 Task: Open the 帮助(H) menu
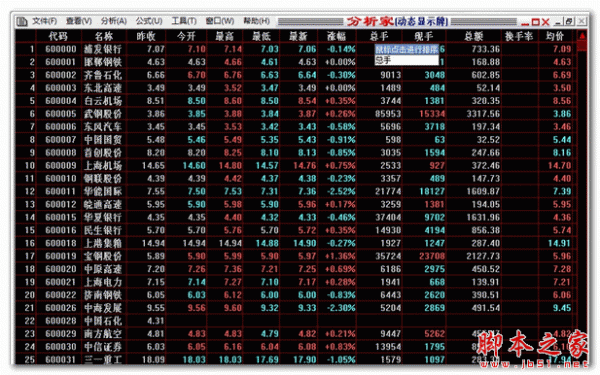pos(256,21)
